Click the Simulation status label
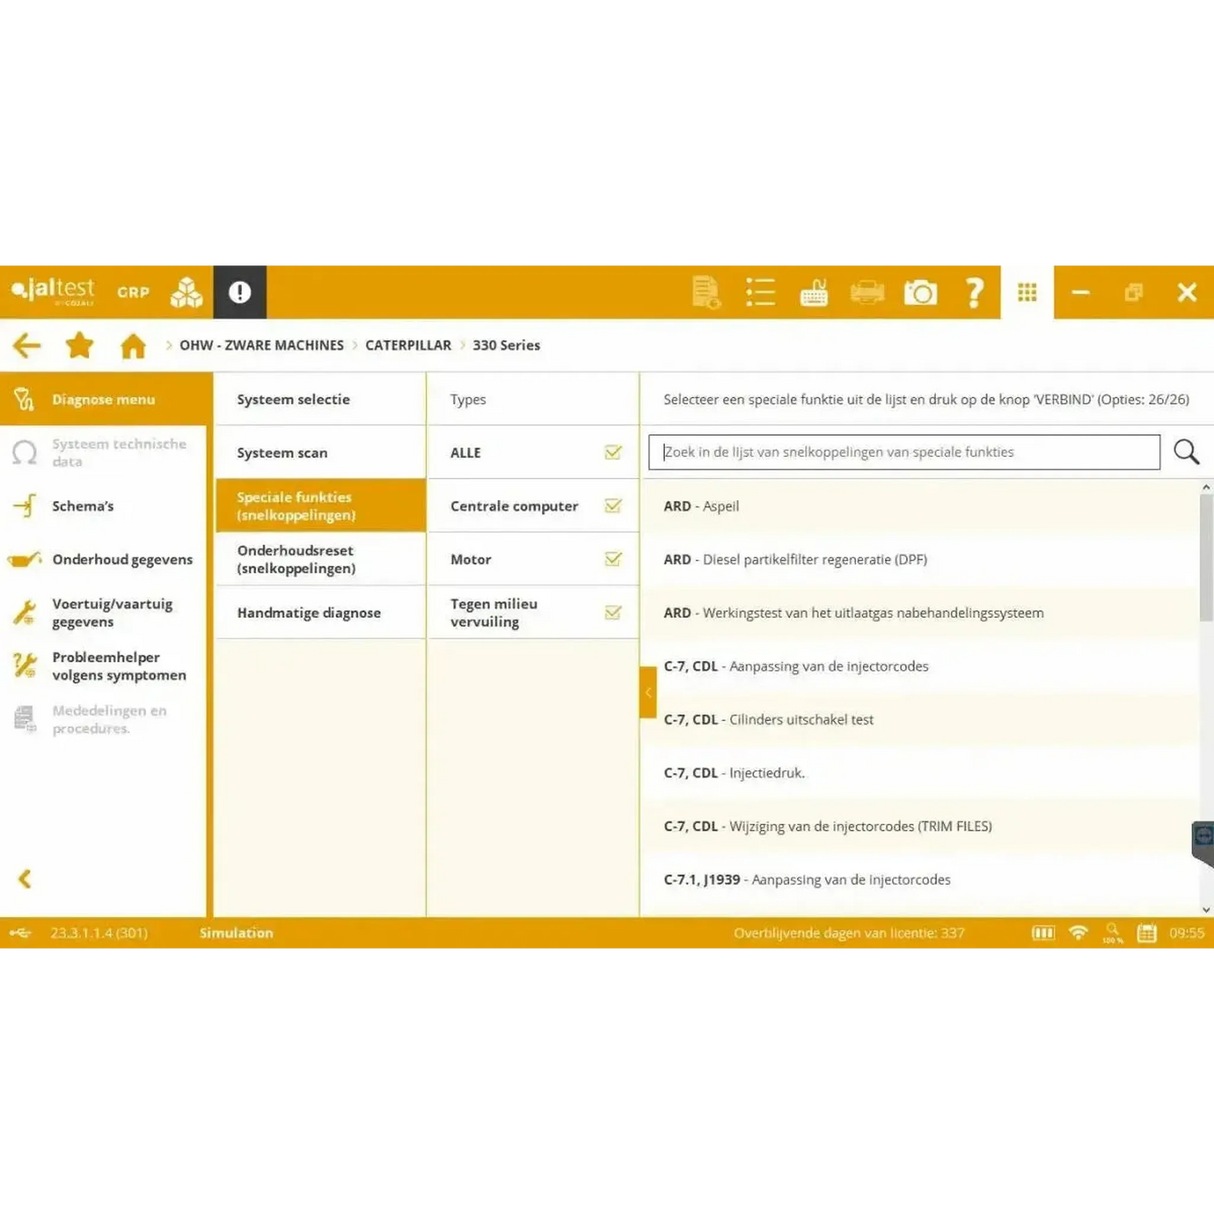Viewport: 1214px width, 1214px height. tap(236, 933)
